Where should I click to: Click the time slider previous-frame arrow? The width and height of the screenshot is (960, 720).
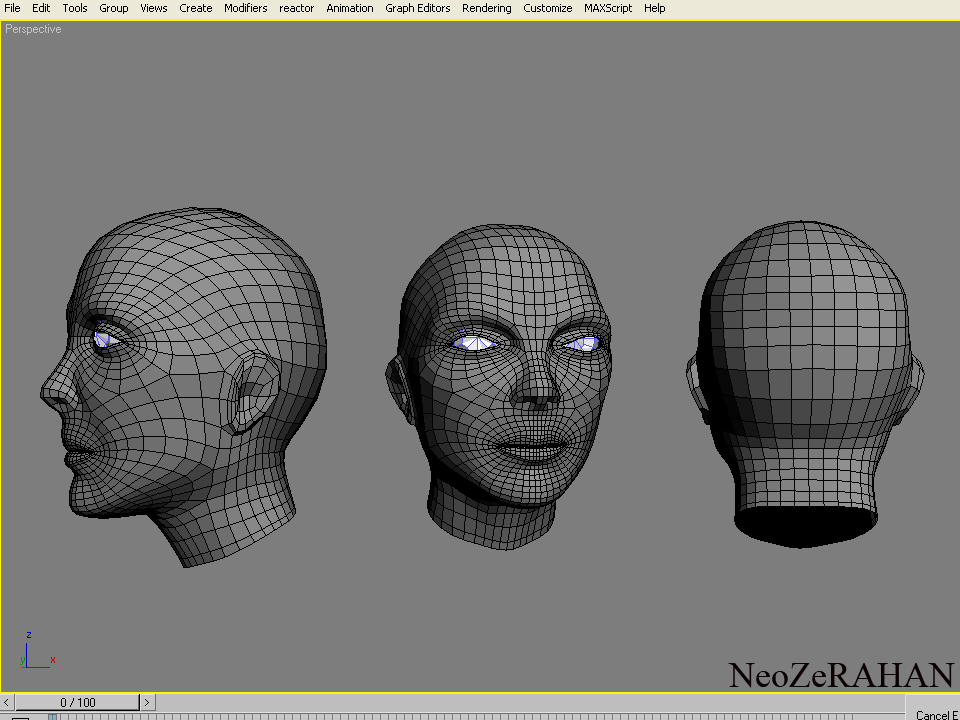[x=7, y=702]
